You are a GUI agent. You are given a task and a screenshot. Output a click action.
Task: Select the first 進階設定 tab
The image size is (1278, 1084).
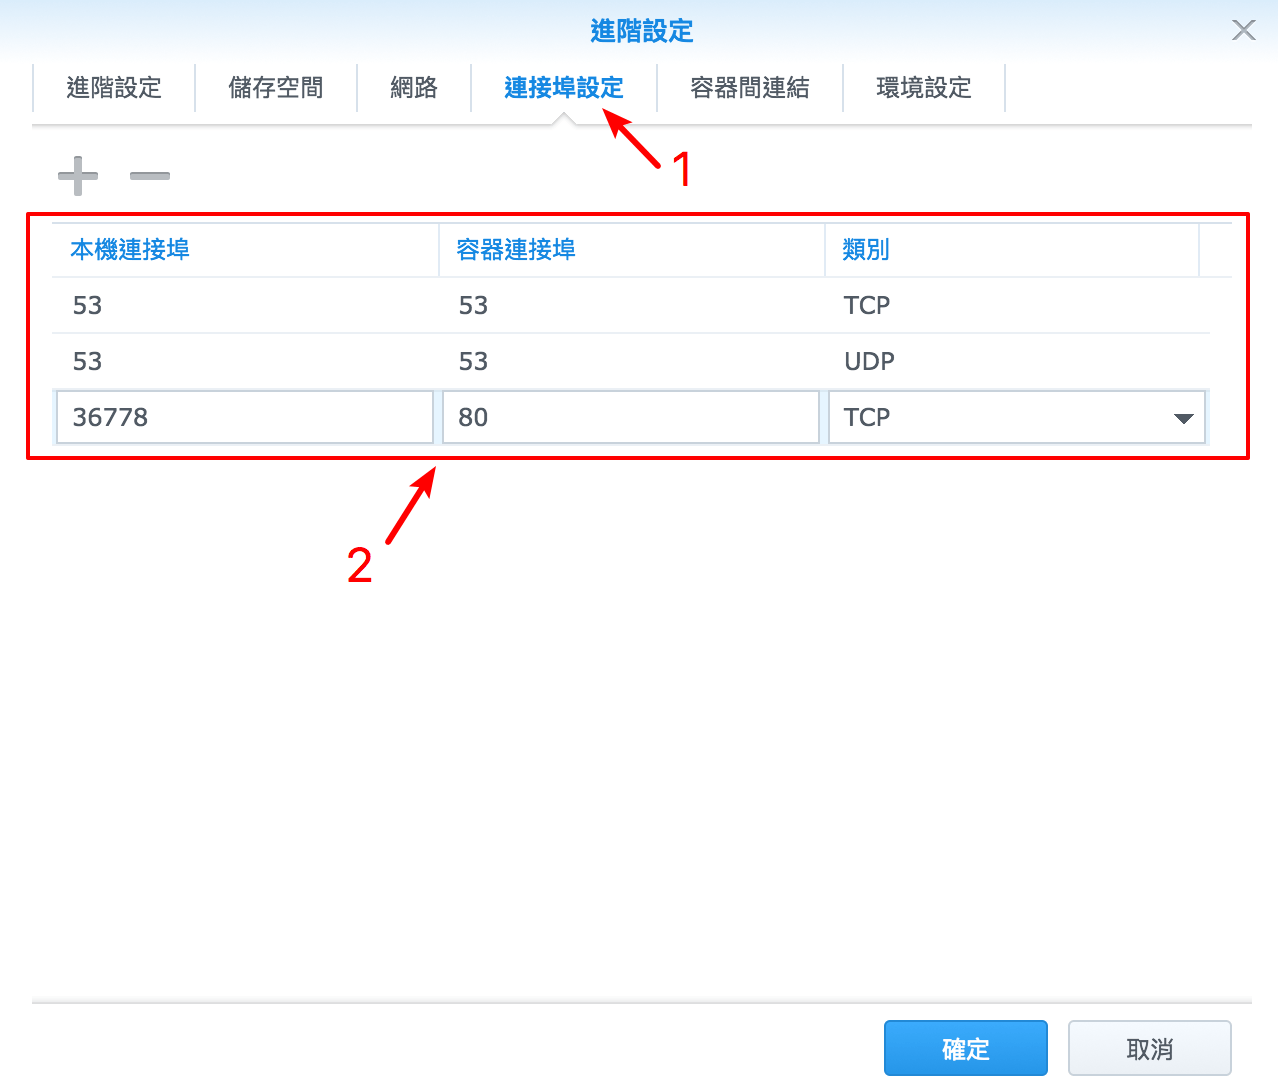(x=113, y=88)
